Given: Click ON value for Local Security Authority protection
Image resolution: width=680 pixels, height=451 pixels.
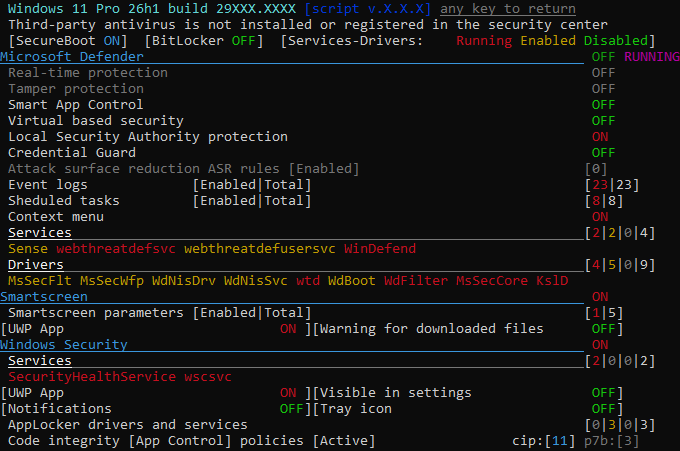Looking at the screenshot, I should 600,137.
